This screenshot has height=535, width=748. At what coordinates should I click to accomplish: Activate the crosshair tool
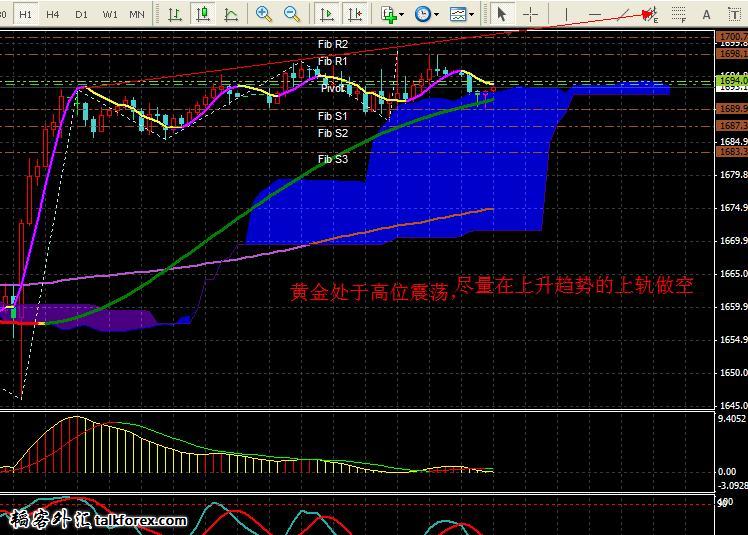pos(531,14)
